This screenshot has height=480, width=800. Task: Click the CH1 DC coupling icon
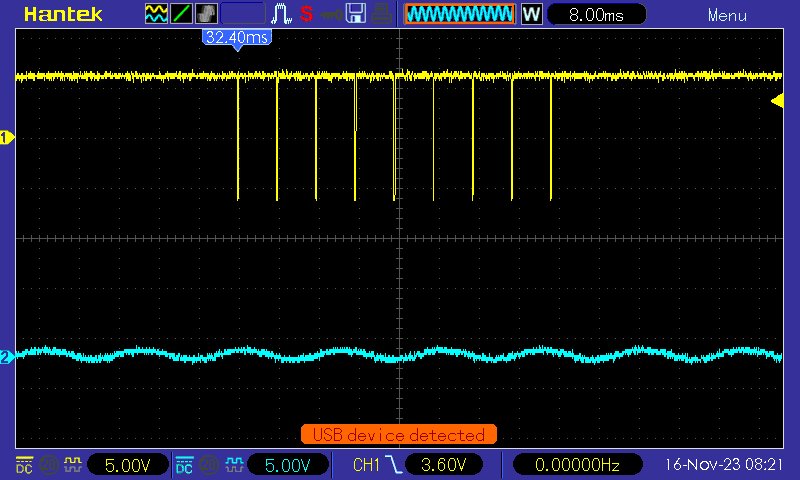coord(24,465)
